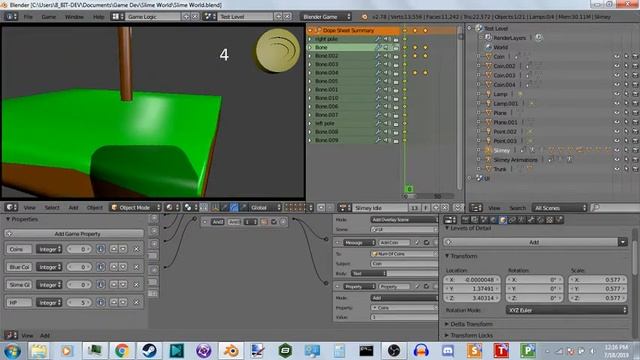This screenshot has height=360, width=640.
Task: Click the Lamp.001 lamp icon in the outliner
Action: point(488,104)
